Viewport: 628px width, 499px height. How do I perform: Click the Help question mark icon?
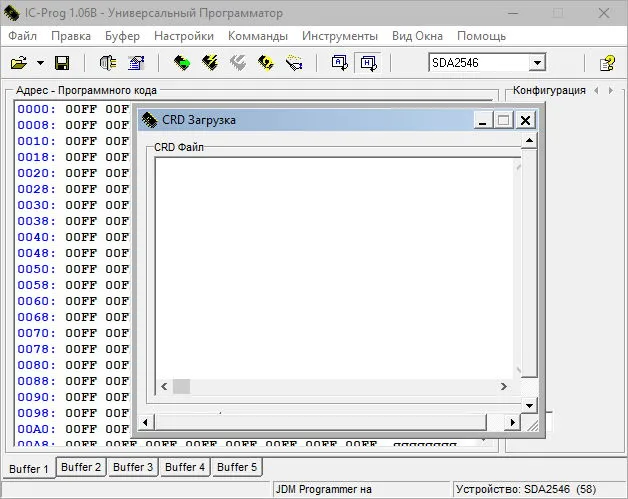[607, 63]
